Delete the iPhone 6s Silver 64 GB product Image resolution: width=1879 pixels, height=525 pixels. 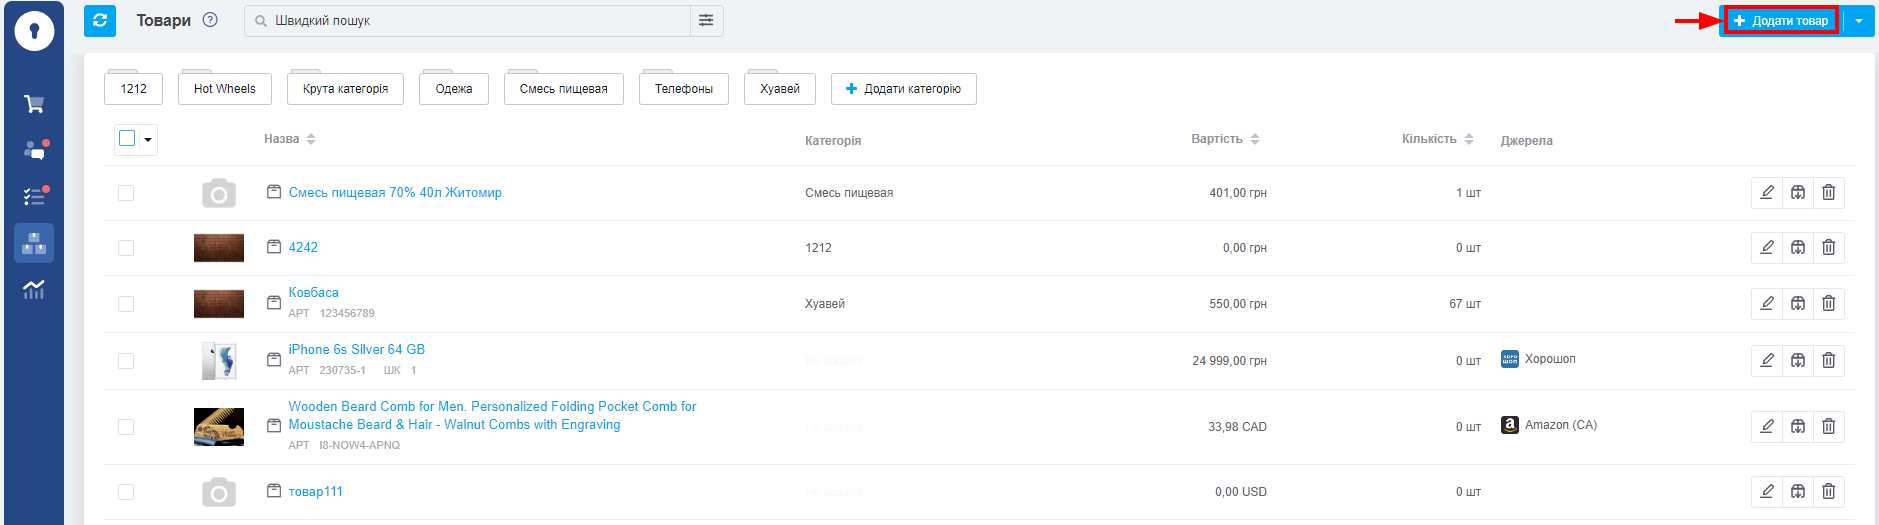1829,360
